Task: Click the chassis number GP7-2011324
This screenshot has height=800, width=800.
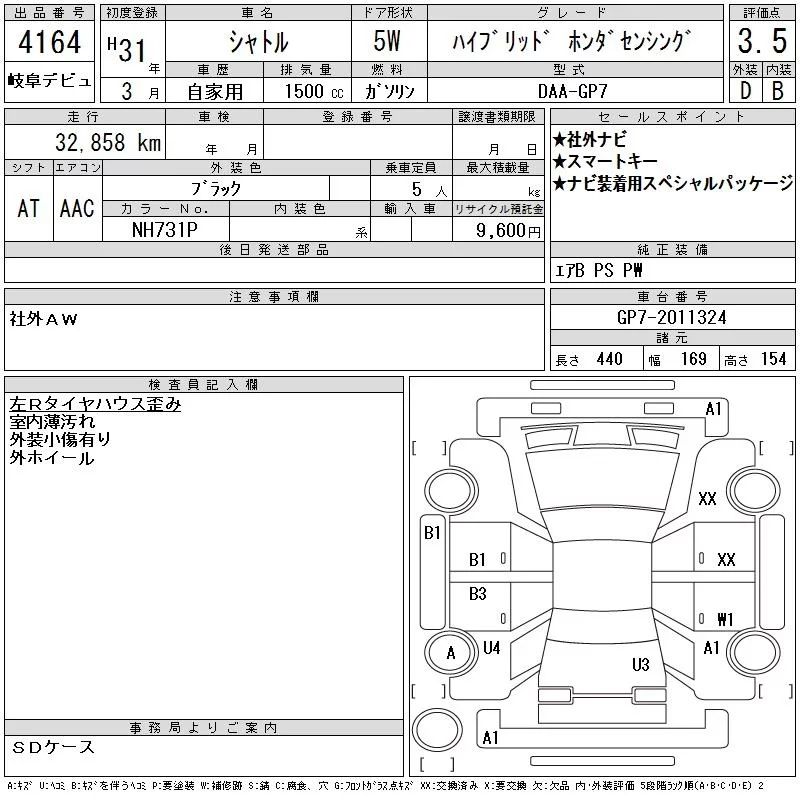Action: coord(672,317)
